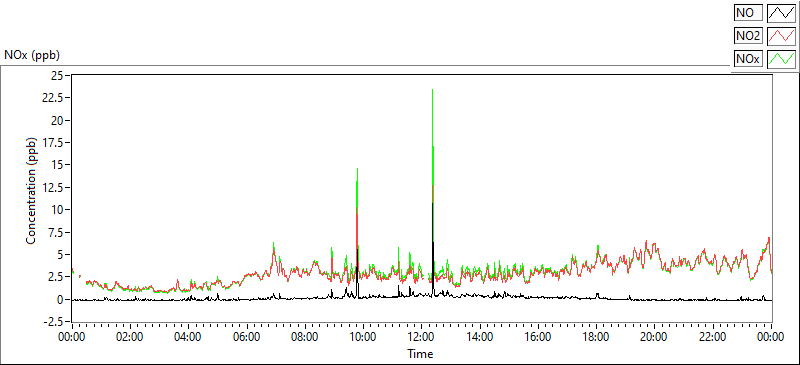The image size is (800, 365).
Task: Click the 20:00 x-axis tick label
Action: tap(654, 336)
